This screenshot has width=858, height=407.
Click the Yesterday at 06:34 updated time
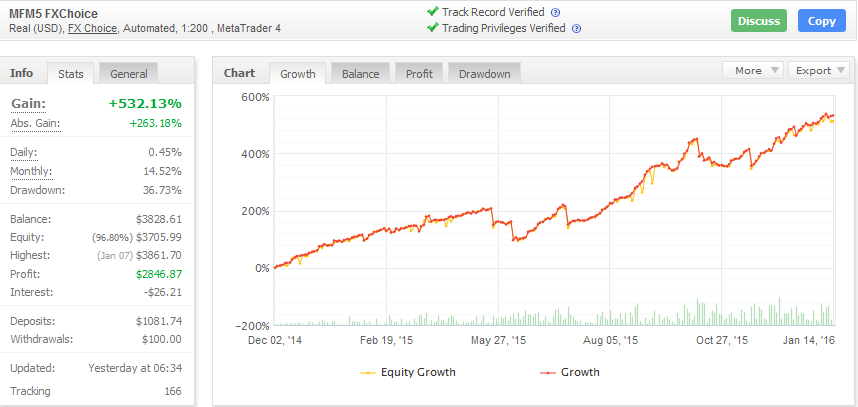coord(135,368)
